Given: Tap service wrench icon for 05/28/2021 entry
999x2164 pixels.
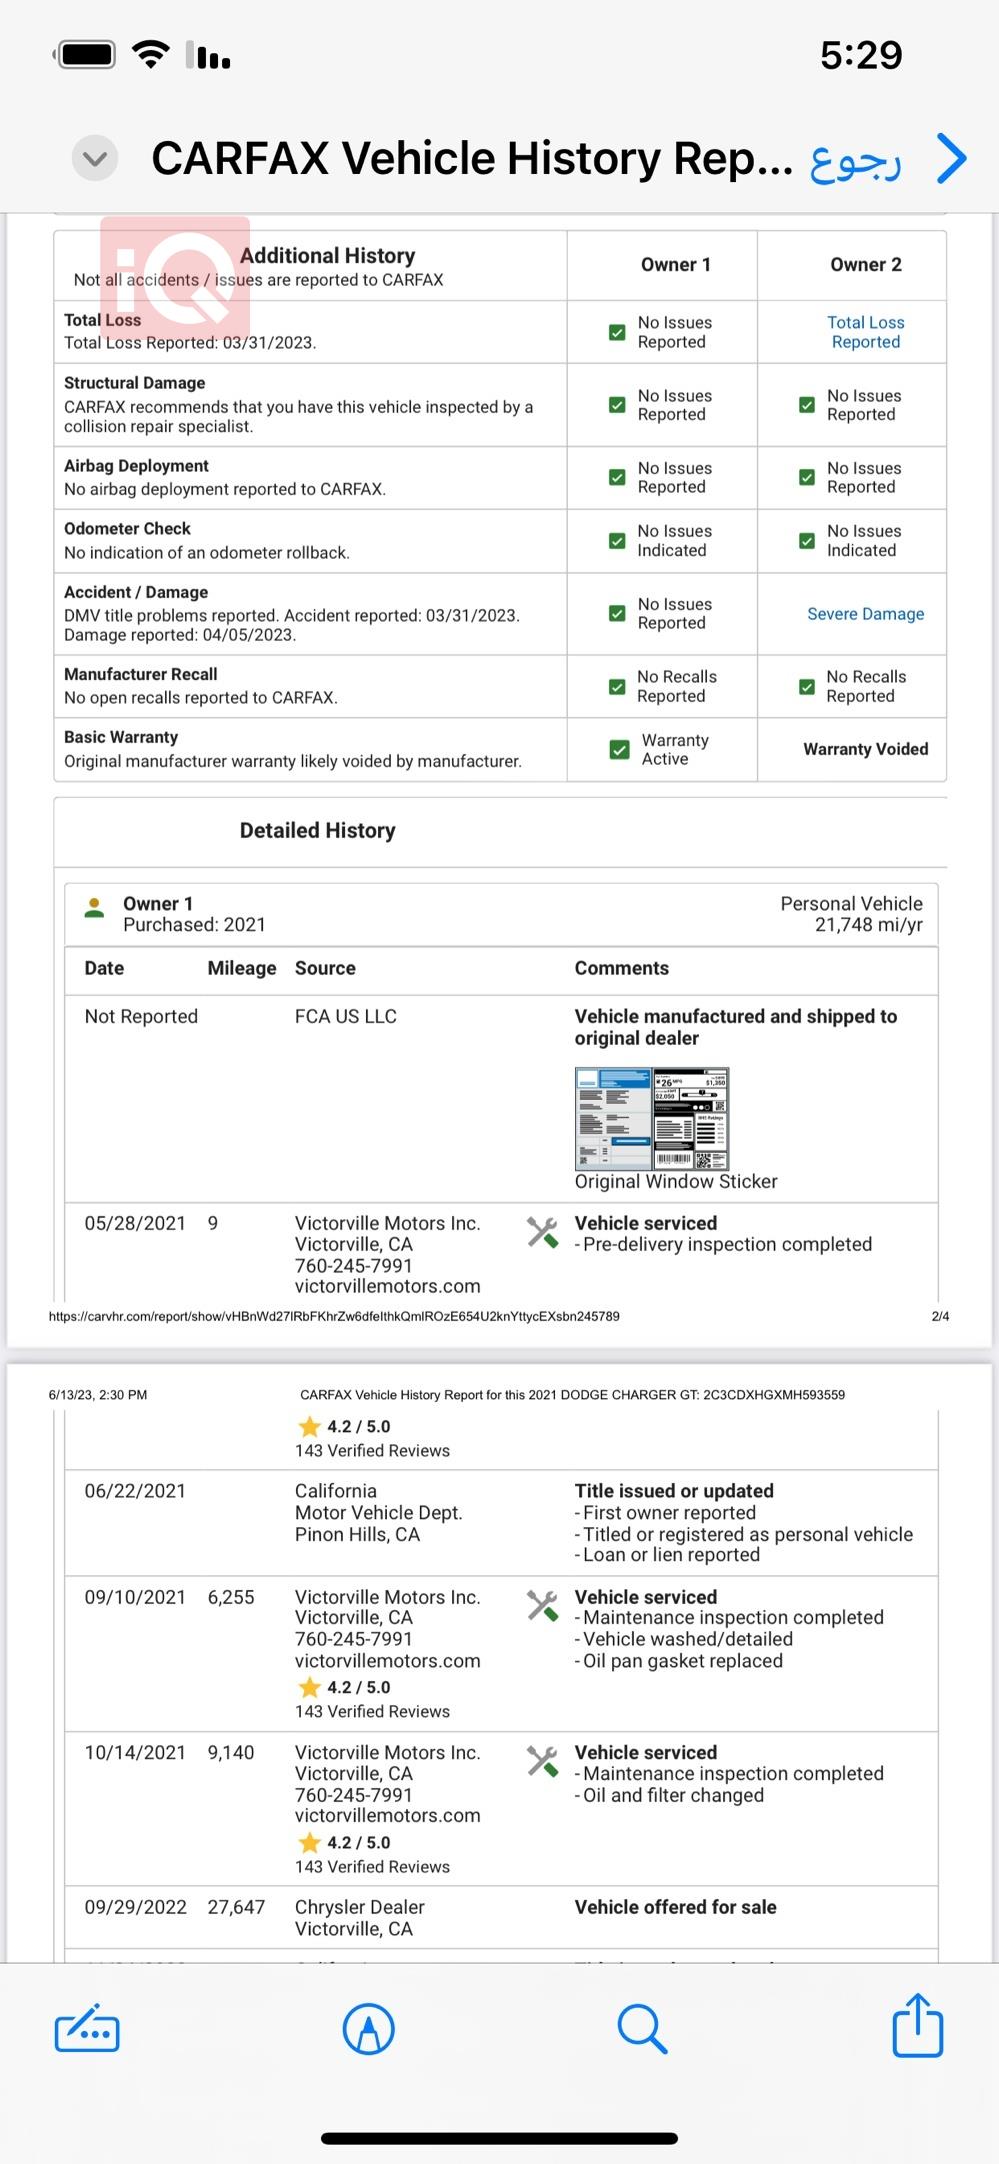Looking at the screenshot, I should point(542,1232).
